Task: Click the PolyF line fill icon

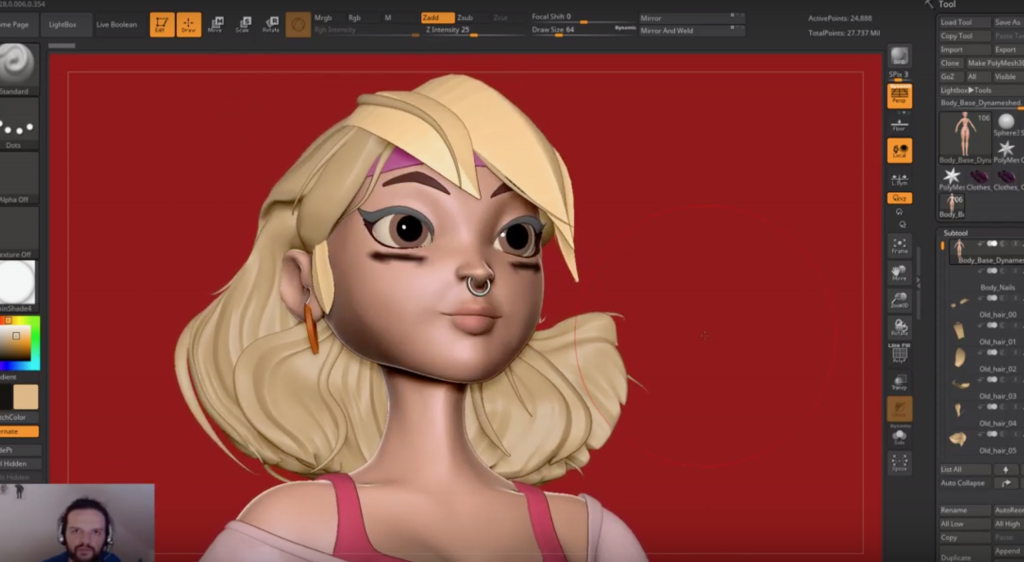Action: pos(899,354)
